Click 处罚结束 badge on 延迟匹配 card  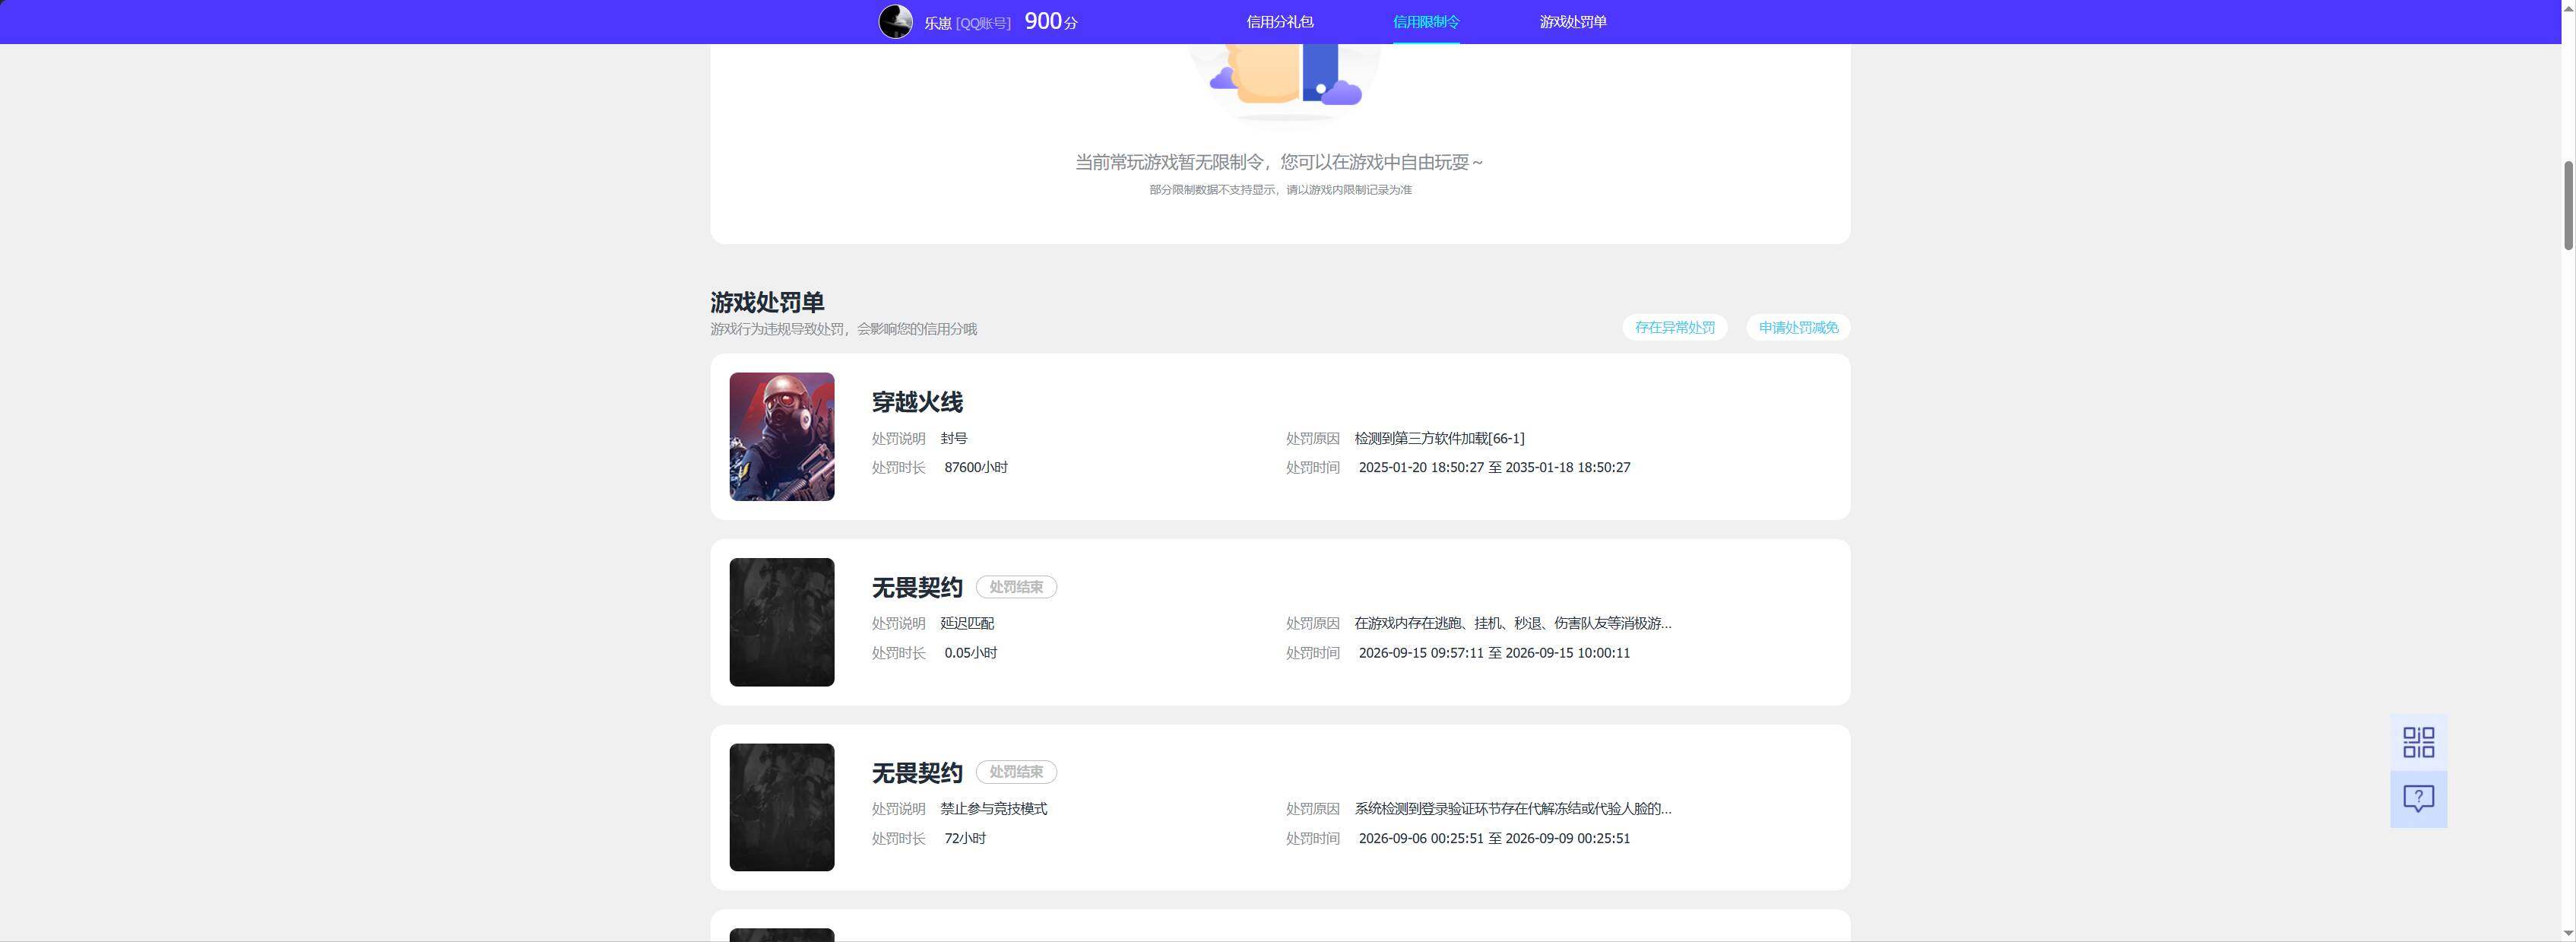1016,587
